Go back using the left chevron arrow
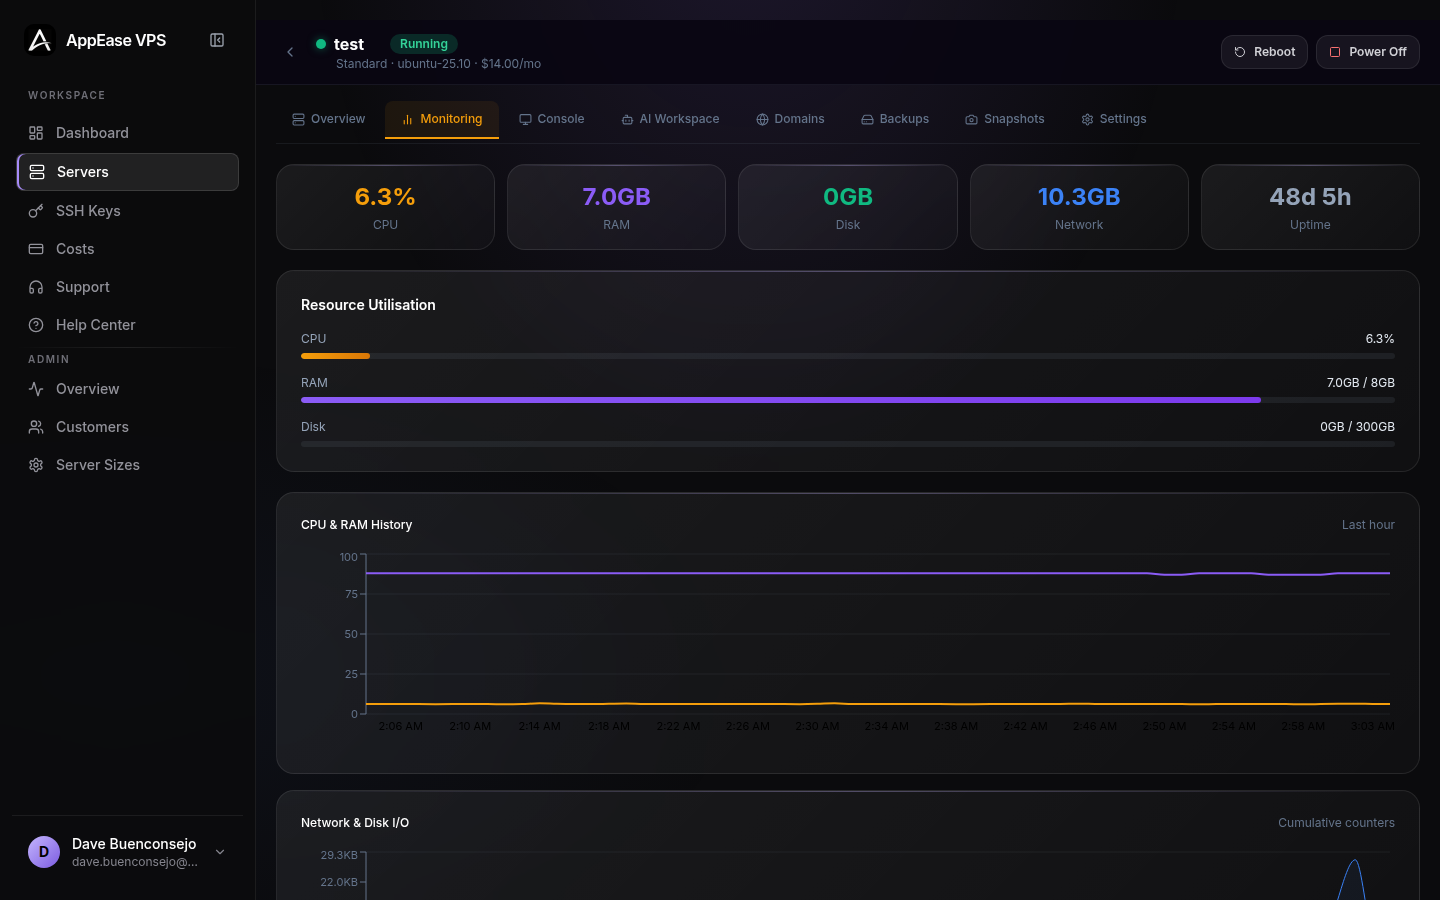1440x900 pixels. pyautogui.click(x=290, y=52)
